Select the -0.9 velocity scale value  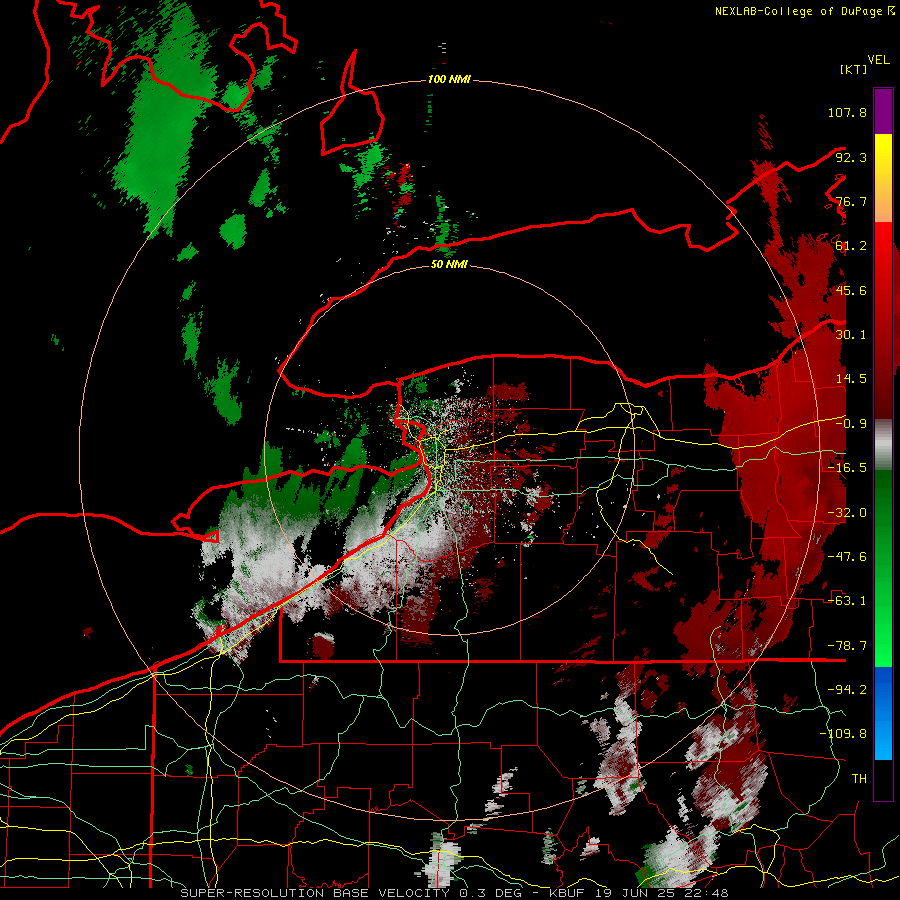tap(851, 424)
